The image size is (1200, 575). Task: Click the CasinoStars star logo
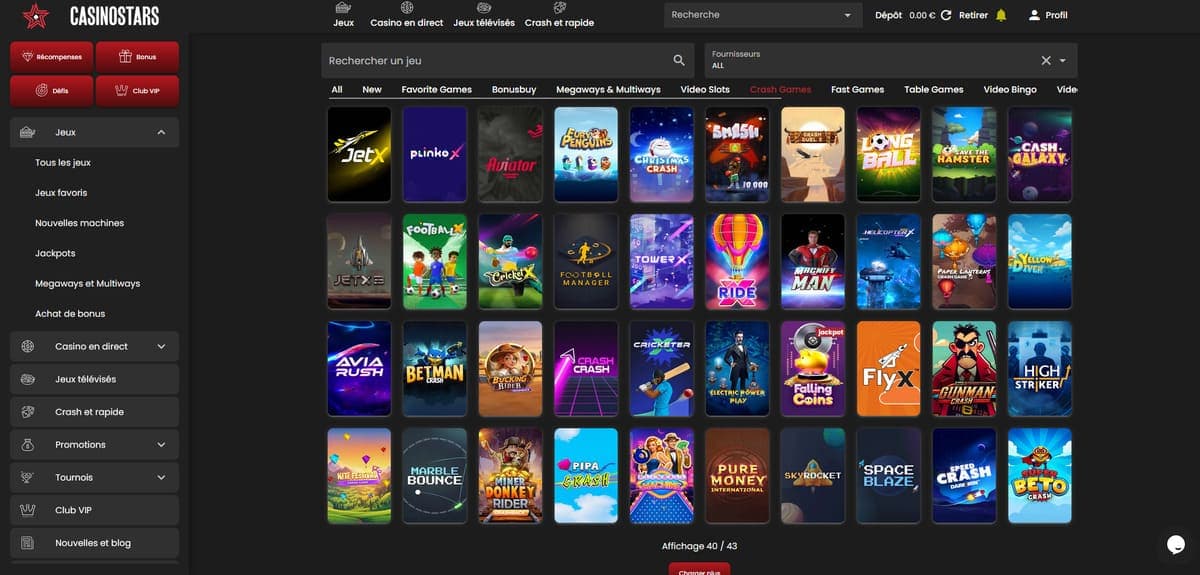click(x=36, y=16)
